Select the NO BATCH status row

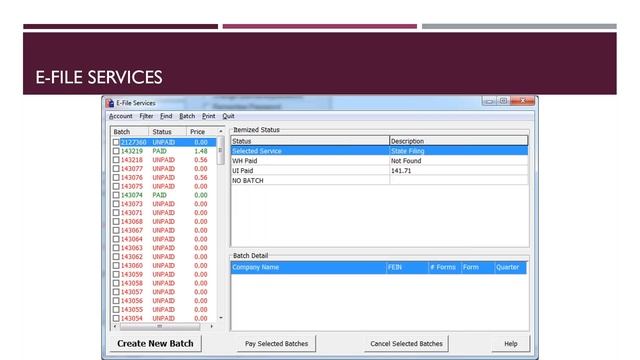379,180
